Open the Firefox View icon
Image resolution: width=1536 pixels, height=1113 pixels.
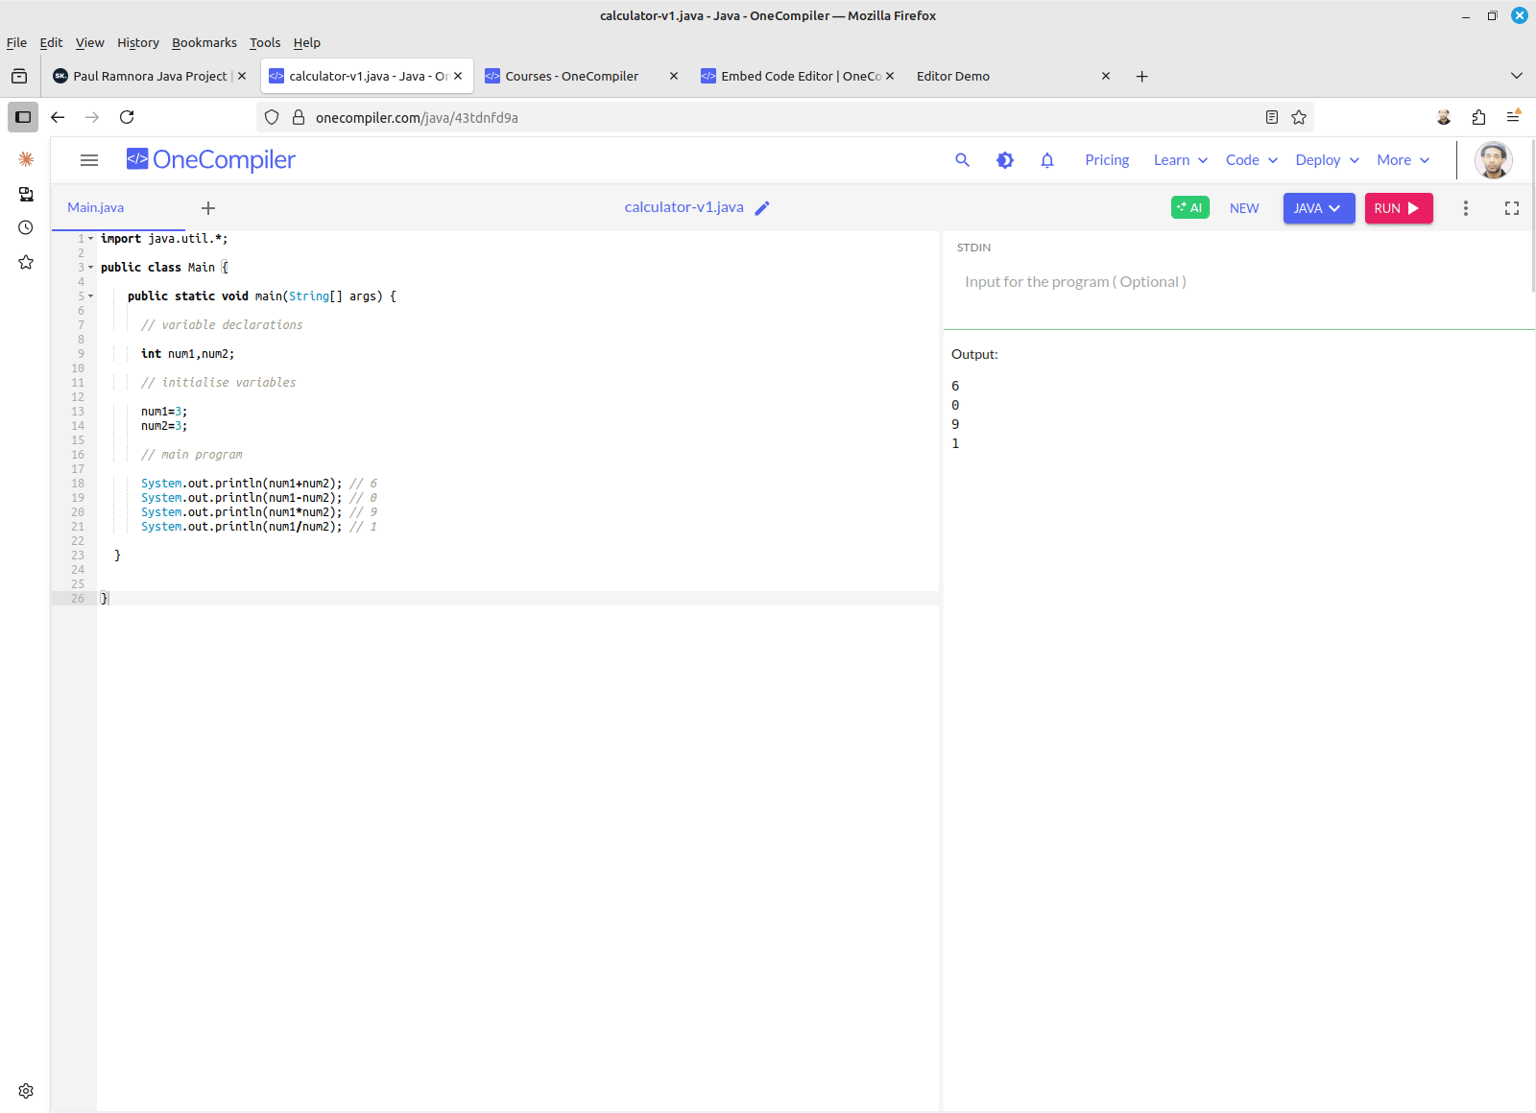tap(19, 76)
